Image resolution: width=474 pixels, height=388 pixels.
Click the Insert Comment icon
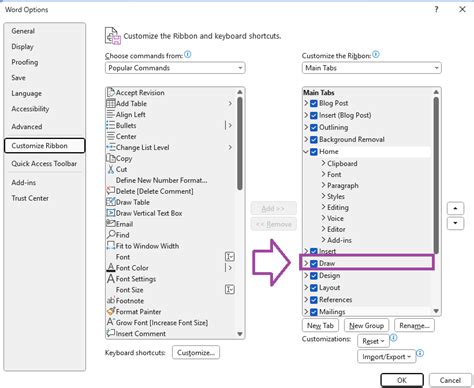[111, 333]
